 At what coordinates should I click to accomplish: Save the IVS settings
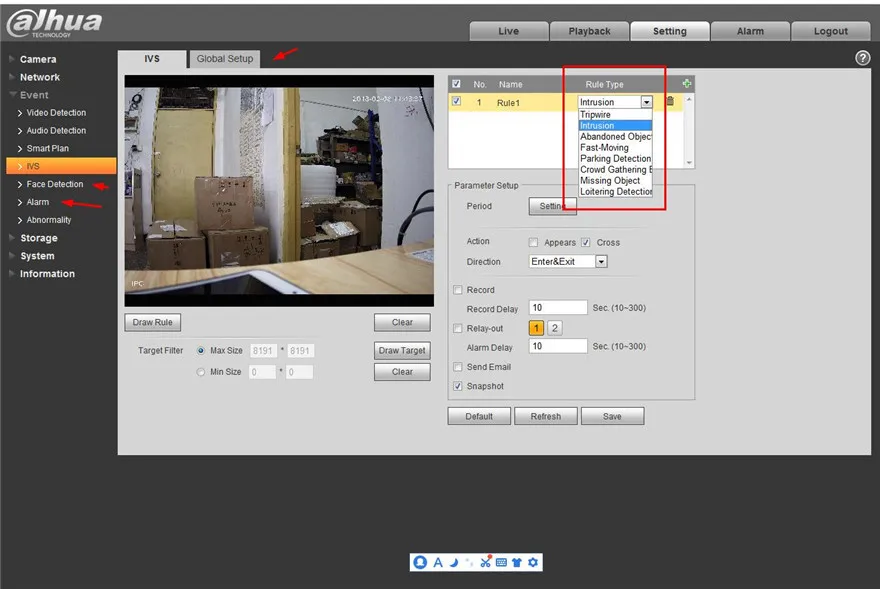(x=612, y=417)
